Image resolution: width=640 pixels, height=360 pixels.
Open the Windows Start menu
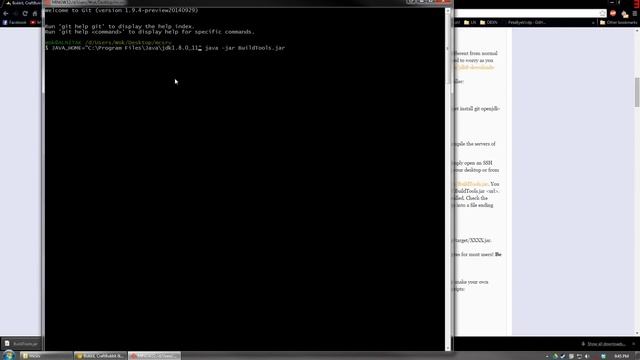click(x=8, y=355)
